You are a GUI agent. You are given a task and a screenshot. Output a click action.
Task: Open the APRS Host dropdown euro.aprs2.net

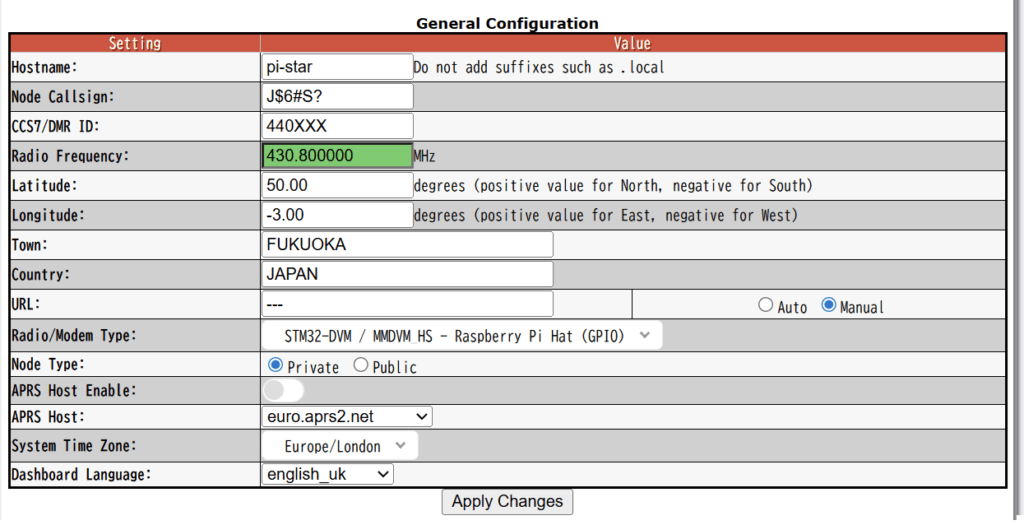pos(347,417)
